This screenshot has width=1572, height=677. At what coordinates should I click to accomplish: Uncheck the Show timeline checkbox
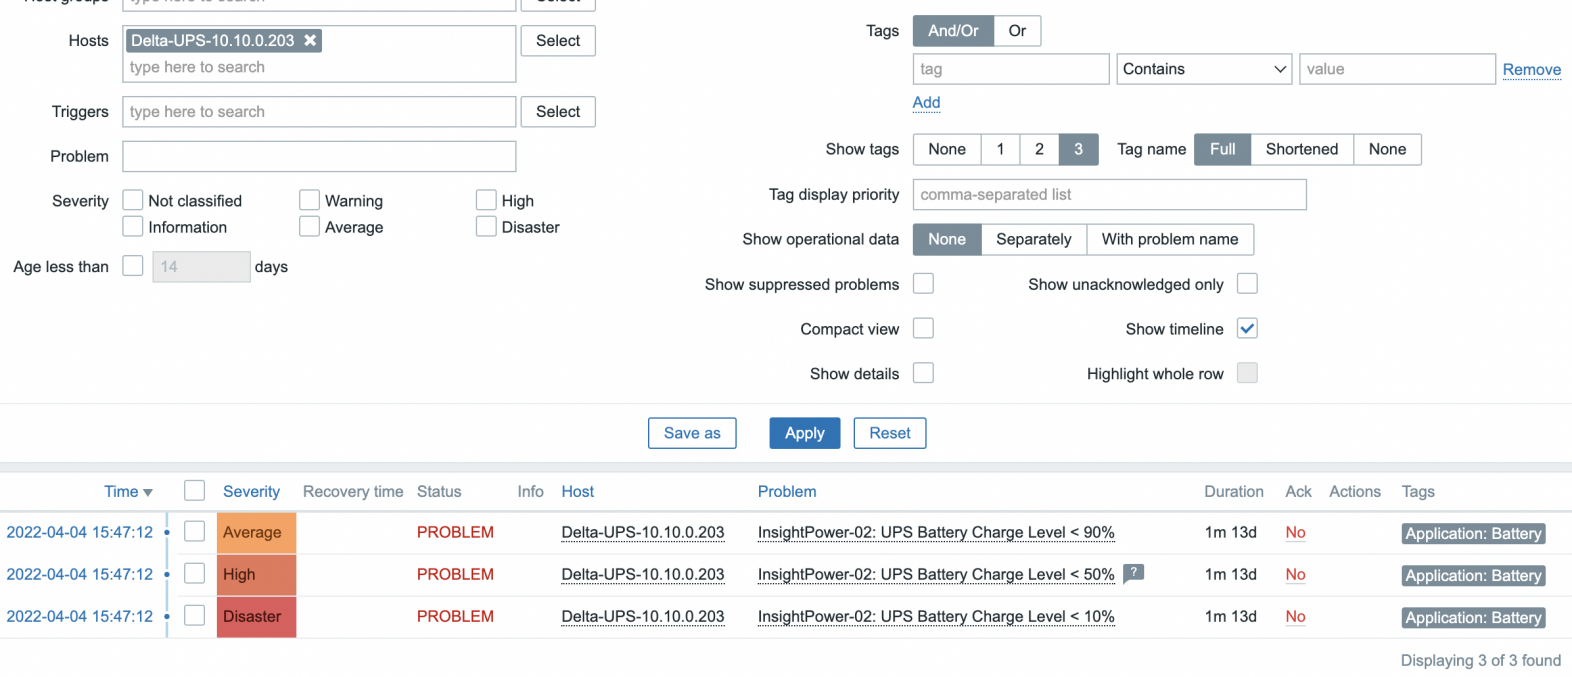[x=1247, y=328]
